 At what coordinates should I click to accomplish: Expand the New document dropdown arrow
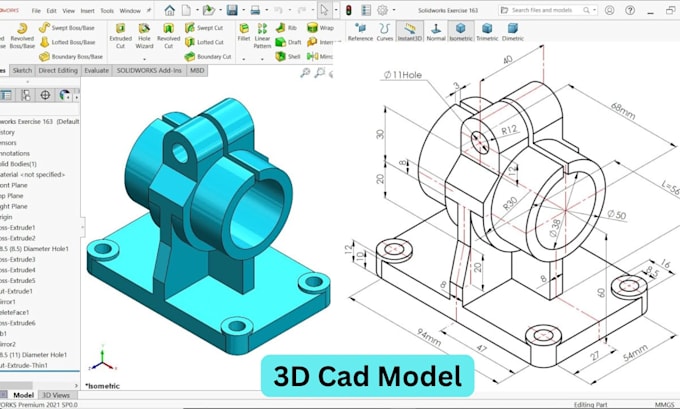[197, 10]
